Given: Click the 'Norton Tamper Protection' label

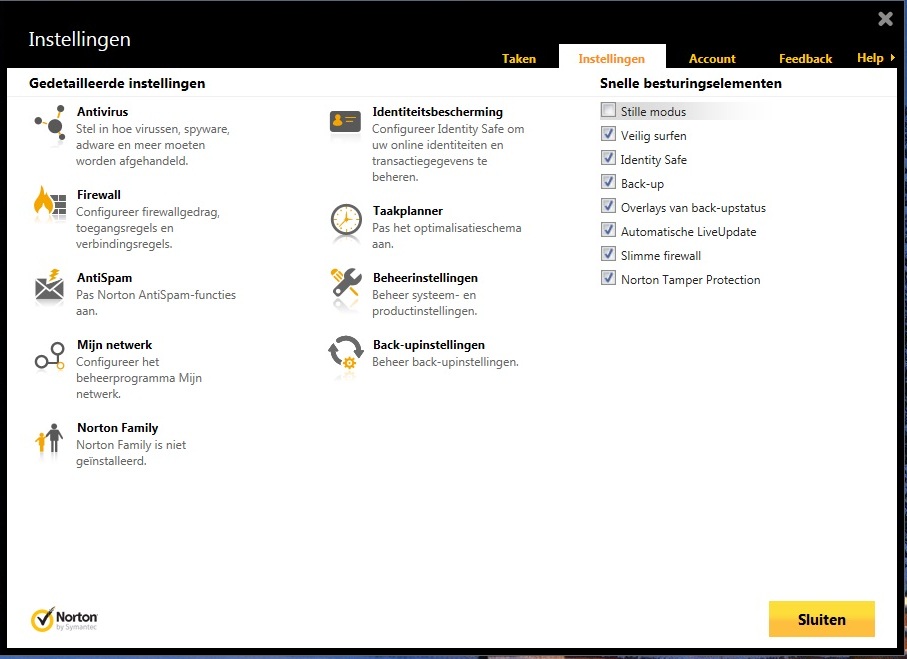Looking at the screenshot, I should click(691, 280).
